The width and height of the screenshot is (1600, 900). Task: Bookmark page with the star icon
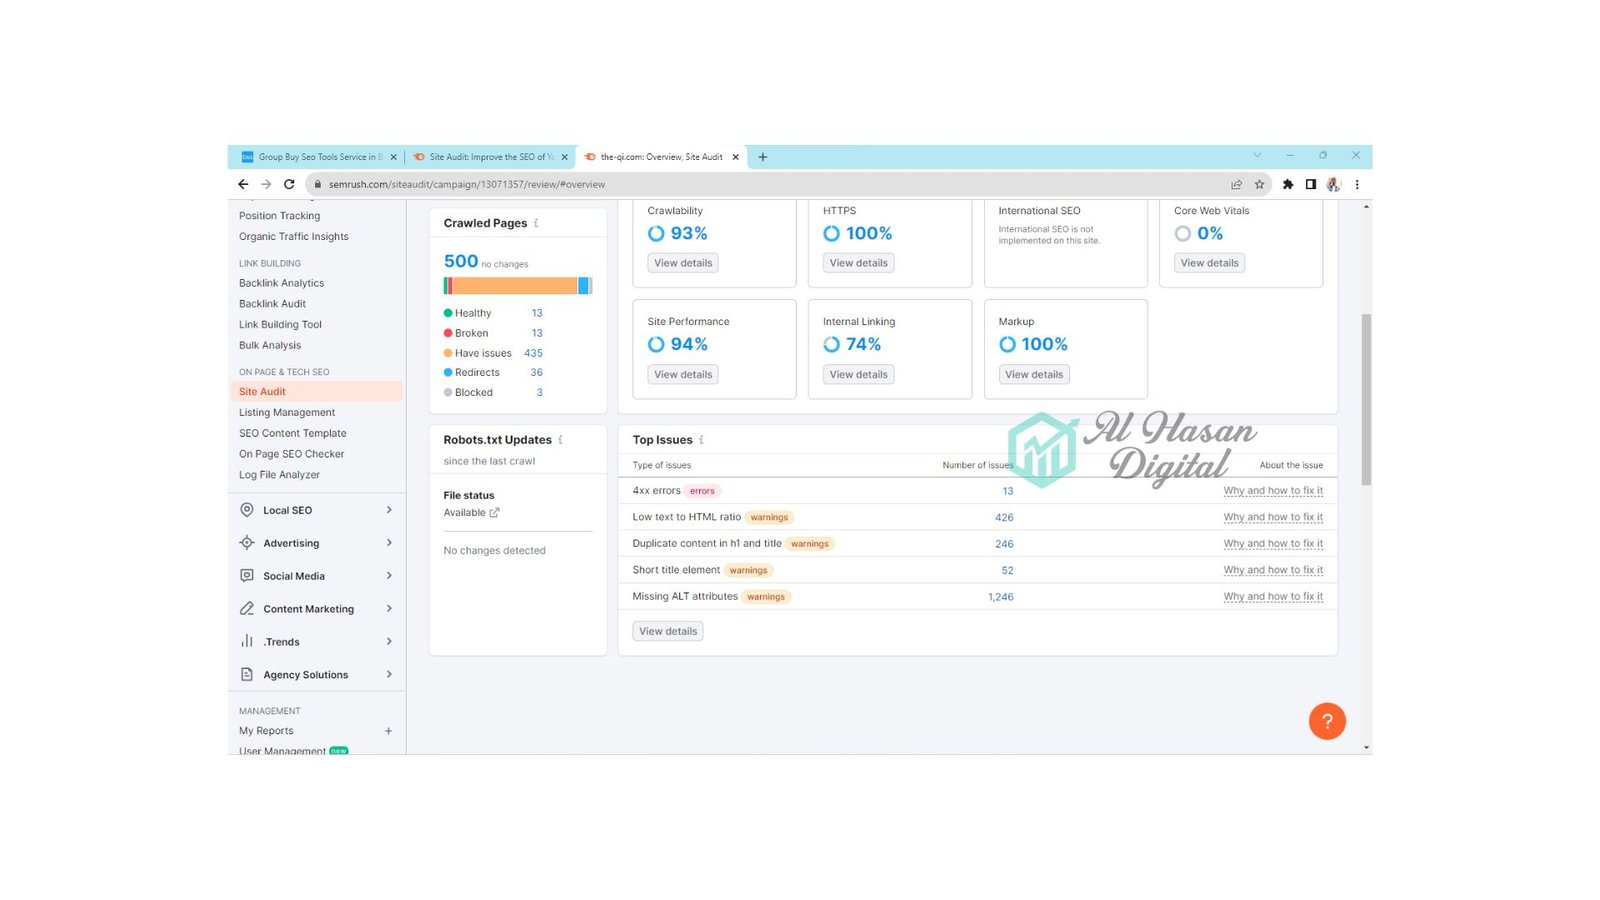[1259, 184]
